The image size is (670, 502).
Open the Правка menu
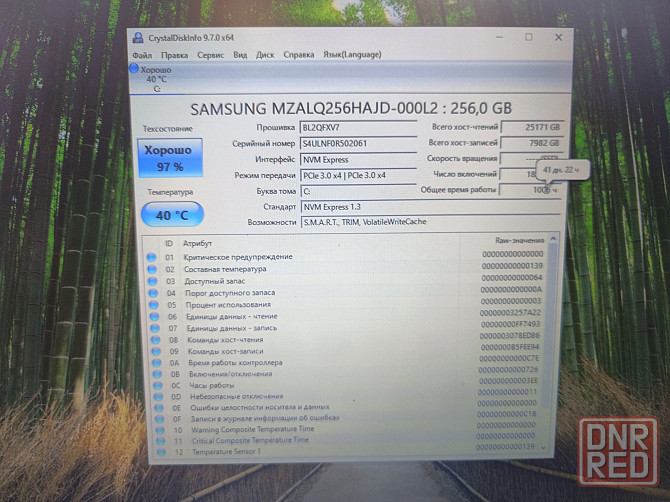click(174, 55)
